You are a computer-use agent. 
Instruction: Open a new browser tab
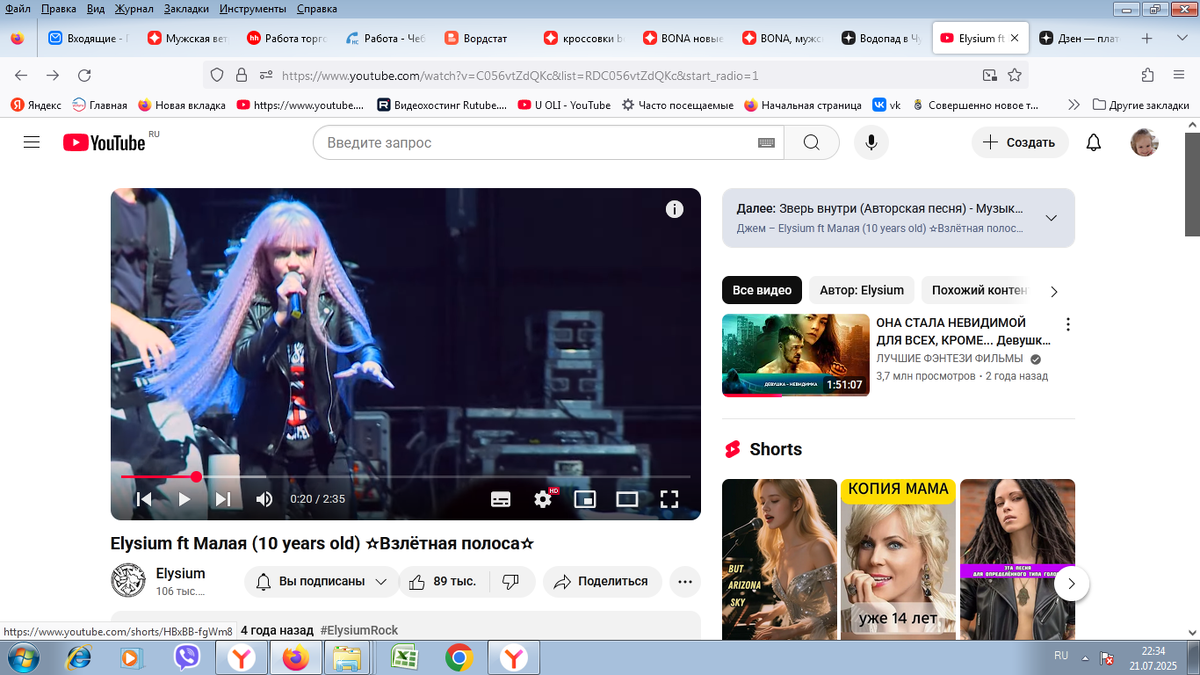[x=1146, y=39]
